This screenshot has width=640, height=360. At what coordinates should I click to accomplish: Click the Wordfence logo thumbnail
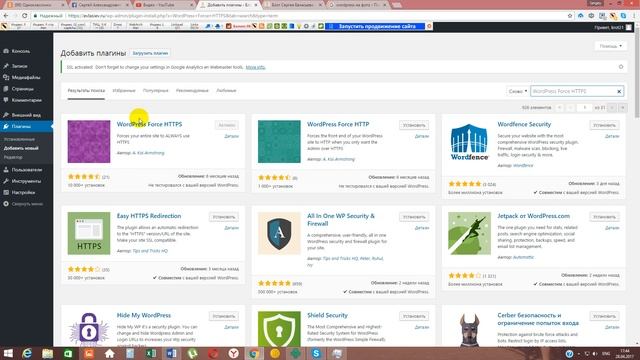469,142
